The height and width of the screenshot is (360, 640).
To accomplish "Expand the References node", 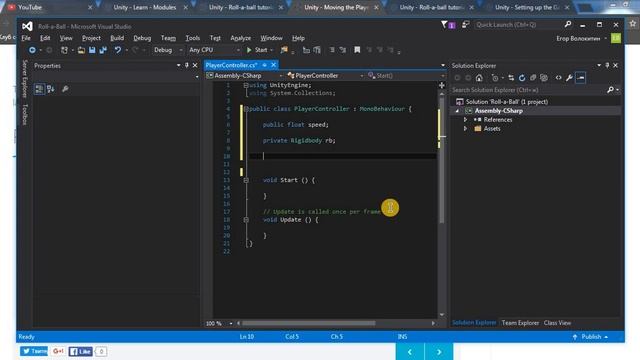I will 465,120.
